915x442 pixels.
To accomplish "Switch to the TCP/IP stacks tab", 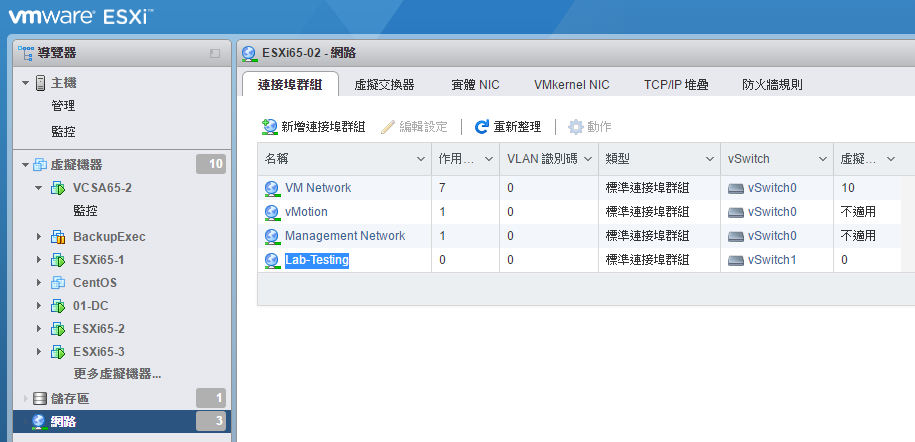I will 676,85.
